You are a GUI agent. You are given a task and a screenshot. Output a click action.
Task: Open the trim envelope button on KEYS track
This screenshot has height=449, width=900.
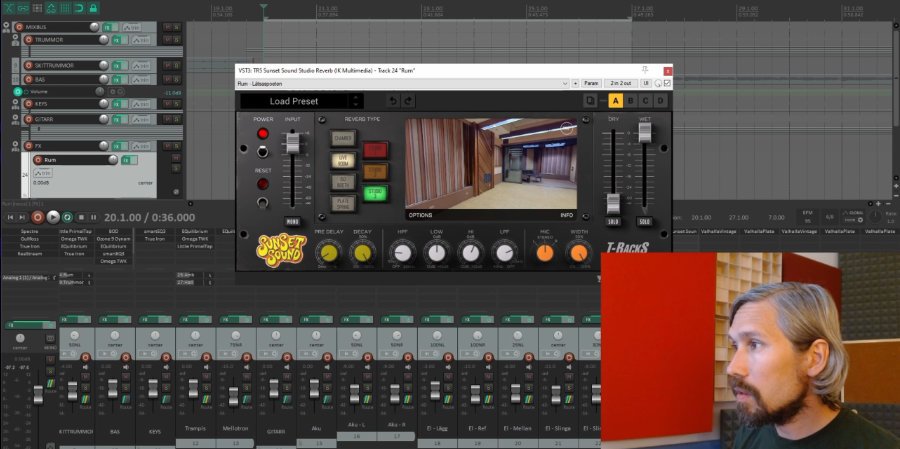pyautogui.click(x=141, y=104)
